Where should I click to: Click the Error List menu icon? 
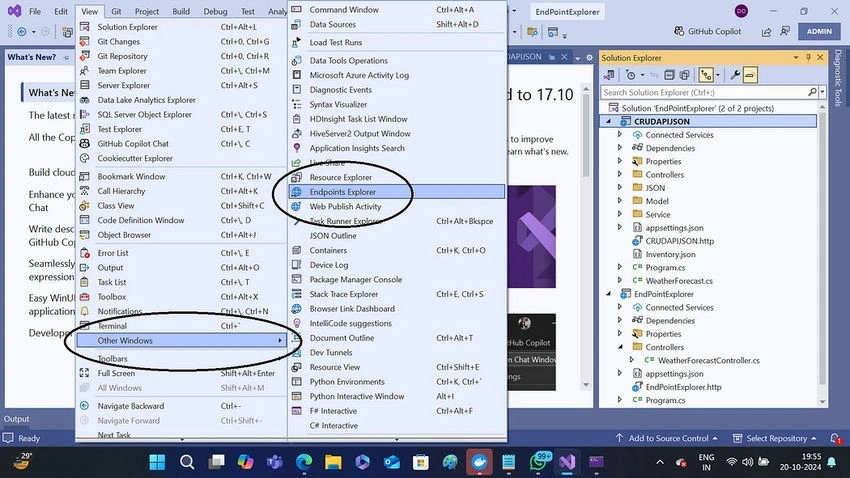coord(85,253)
